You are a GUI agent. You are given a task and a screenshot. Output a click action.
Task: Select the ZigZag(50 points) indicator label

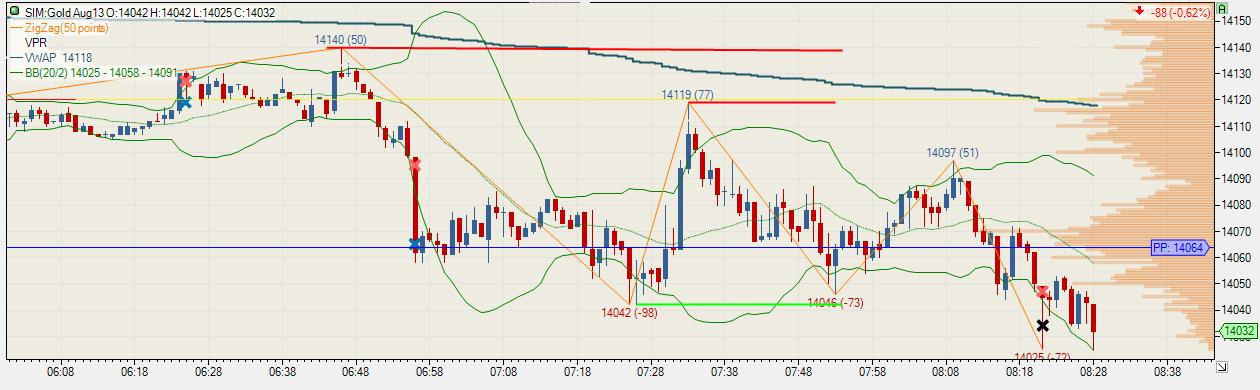[x=68, y=28]
